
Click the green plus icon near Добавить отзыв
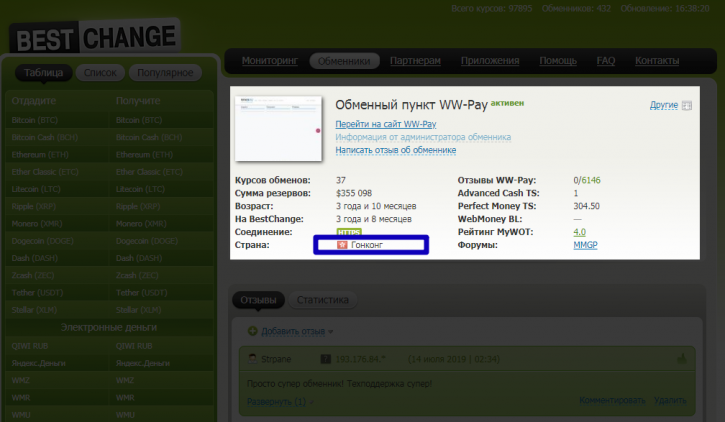[x=252, y=331]
